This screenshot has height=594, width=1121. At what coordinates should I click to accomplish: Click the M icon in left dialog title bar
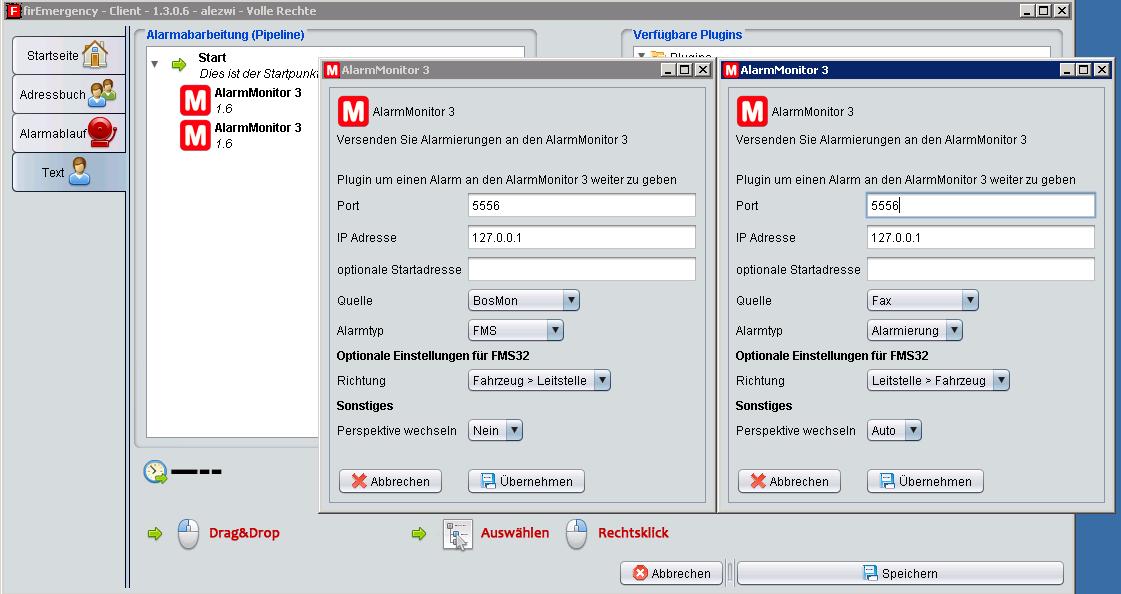coord(332,70)
